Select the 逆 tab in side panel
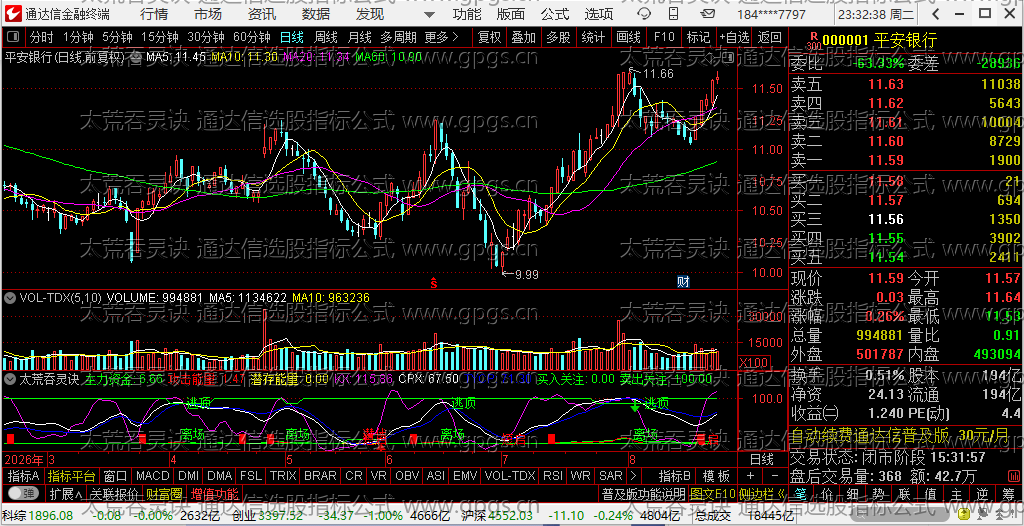Viewport: 1024px width, 526px height. (x=982, y=493)
